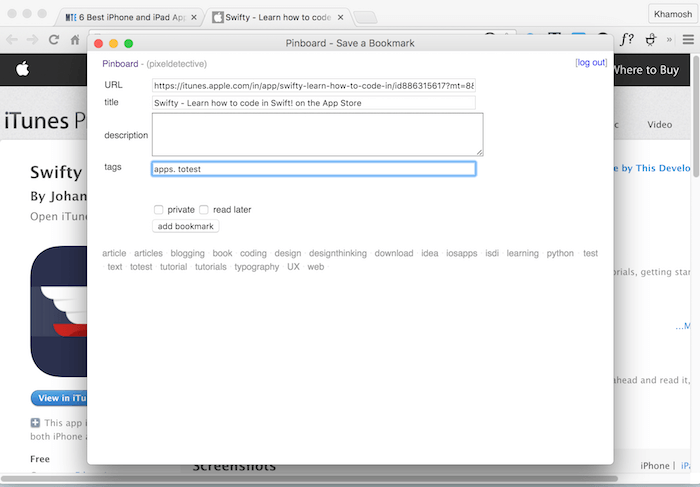The width and height of the screenshot is (700, 487).
Task: Close the 6 Best iPhone tab
Action: pyautogui.click(x=194, y=17)
